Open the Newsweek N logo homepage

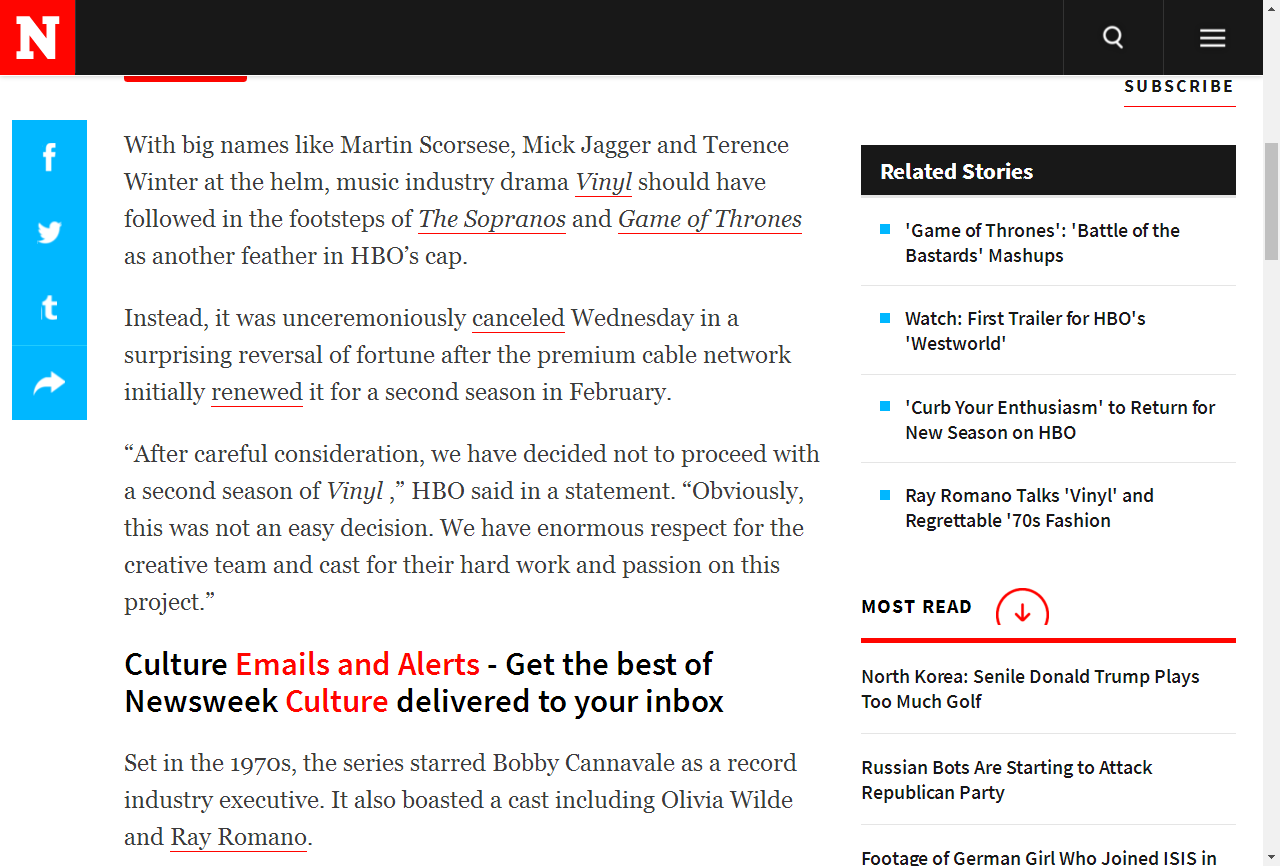37,37
